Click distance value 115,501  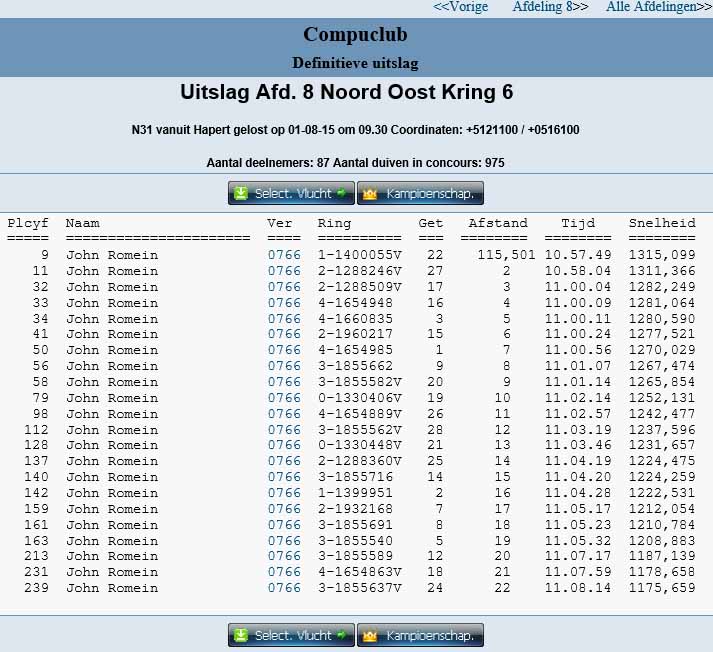tap(506, 255)
